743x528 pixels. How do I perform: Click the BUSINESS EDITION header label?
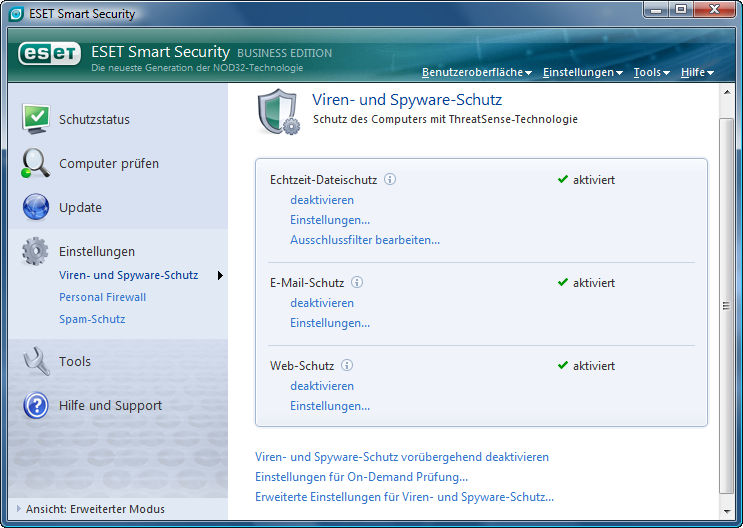pos(284,53)
